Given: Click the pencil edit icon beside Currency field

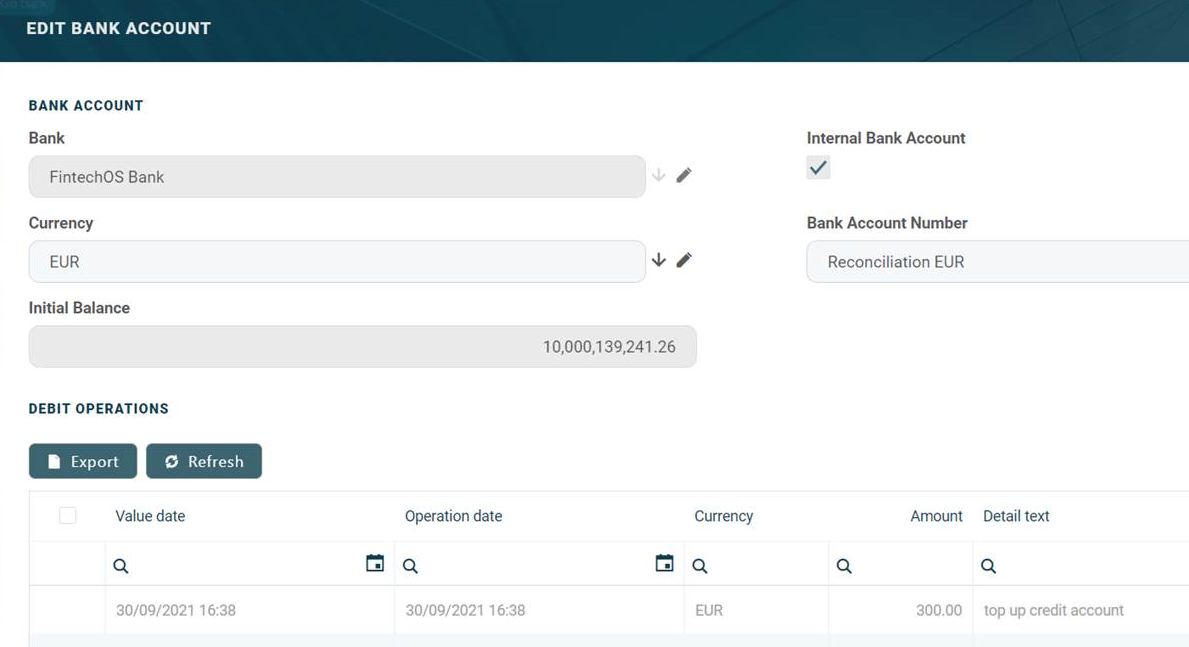Looking at the screenshot, I should [684, 261].
